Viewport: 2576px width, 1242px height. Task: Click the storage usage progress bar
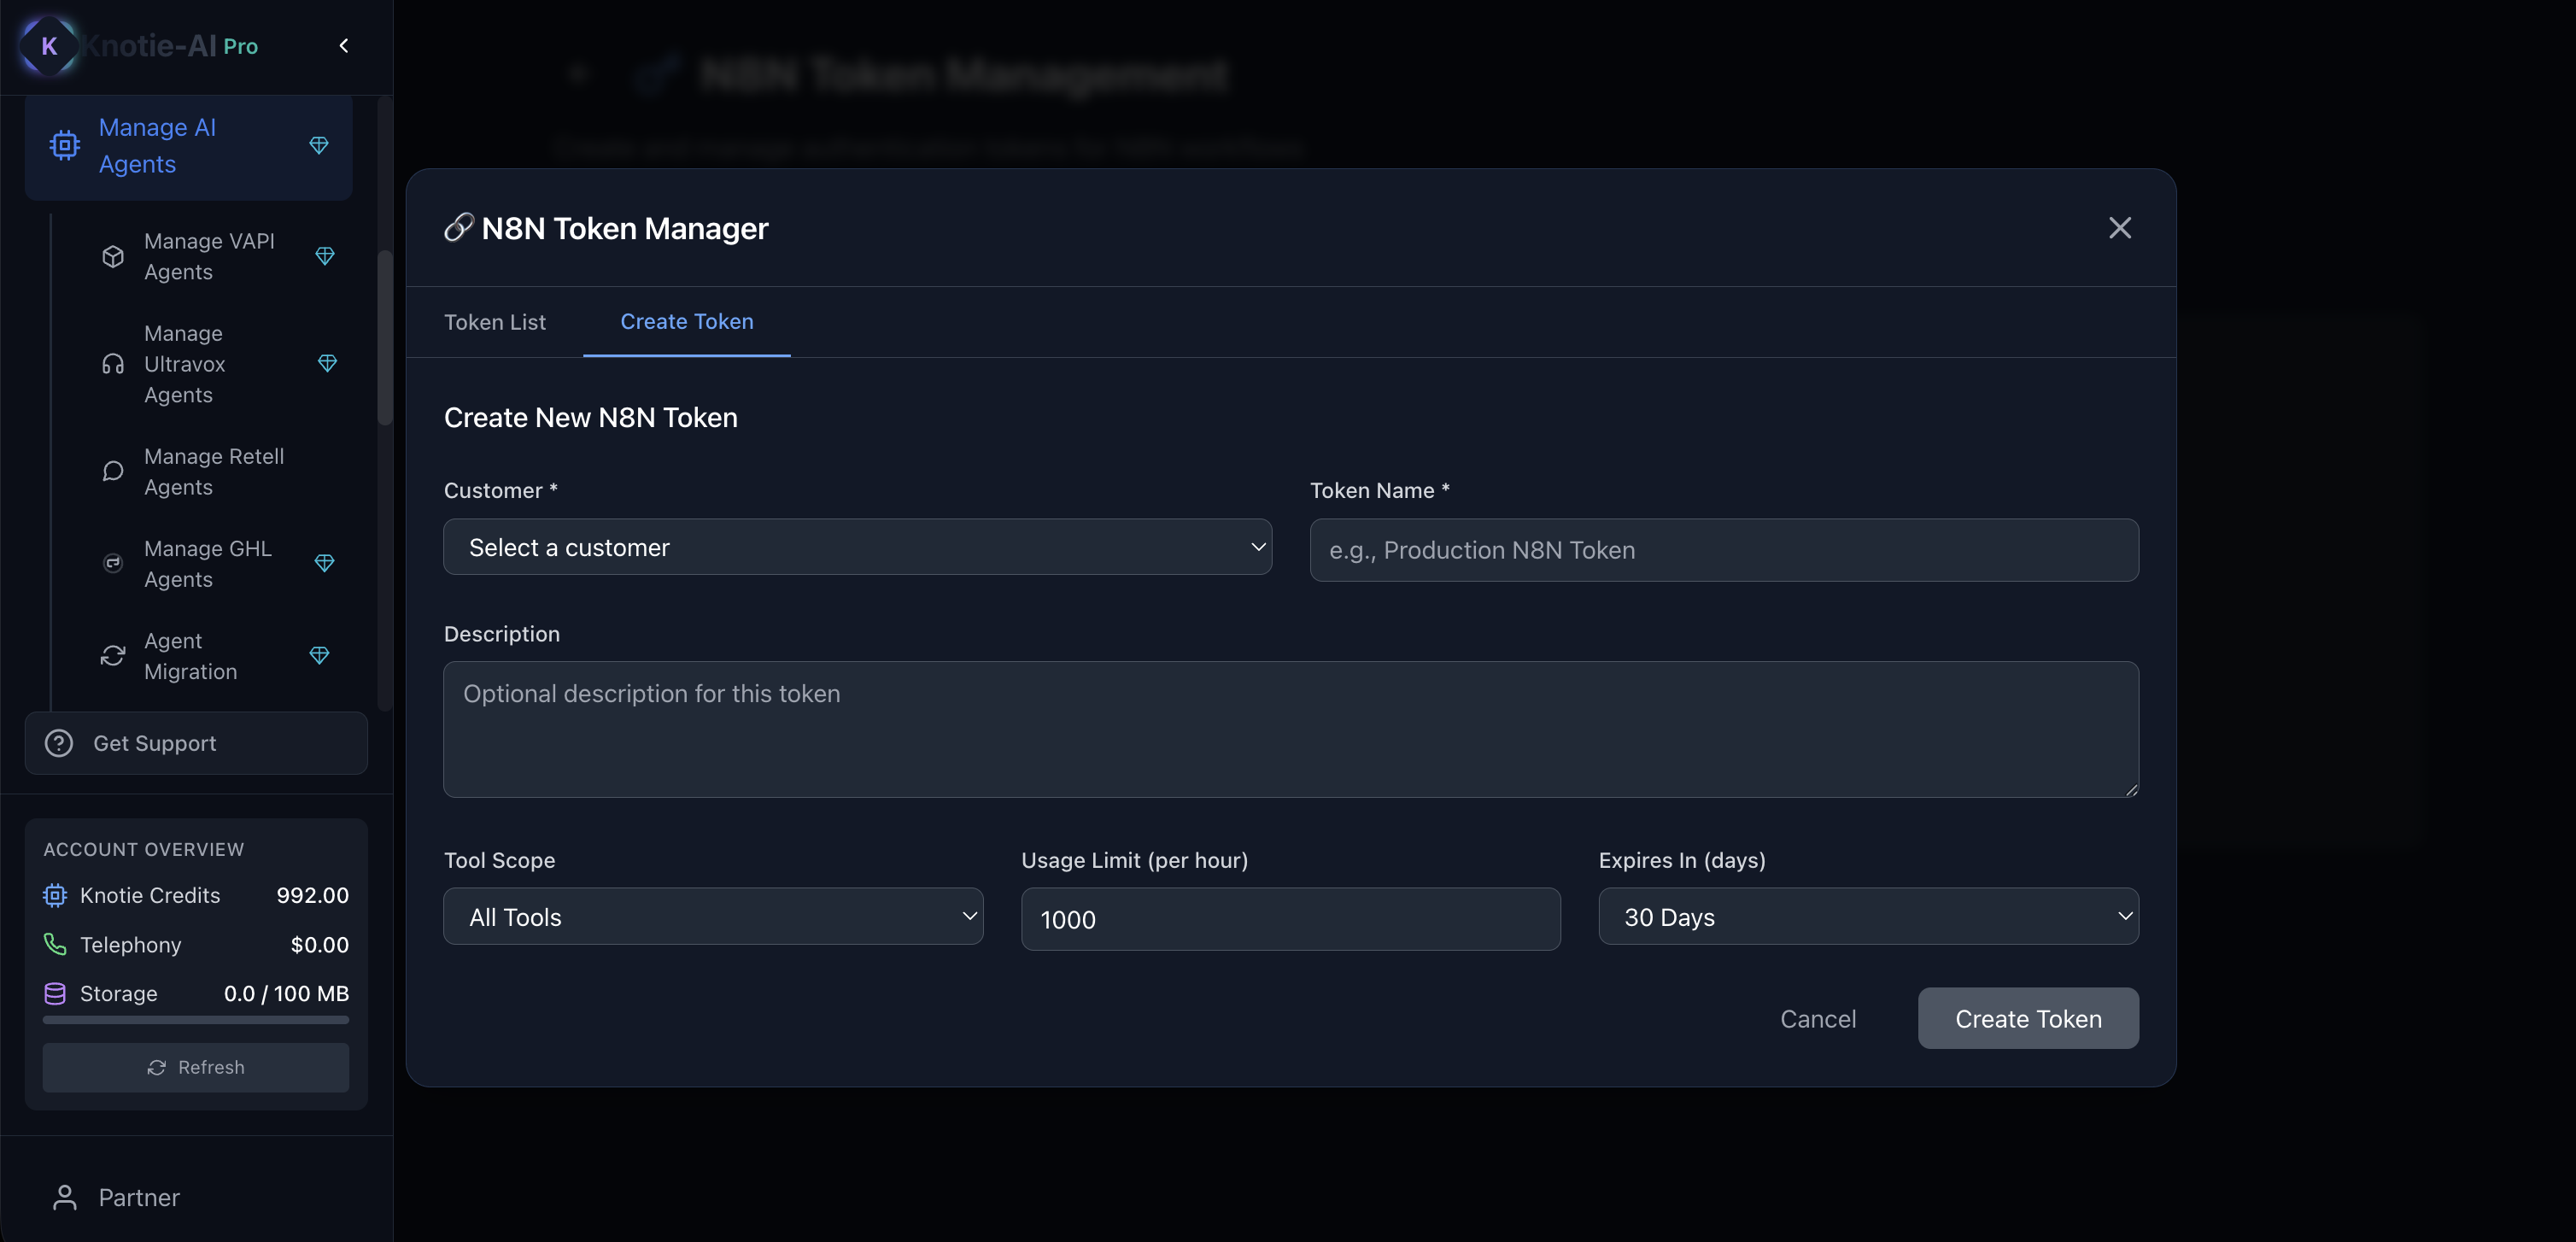(196, 1020)
